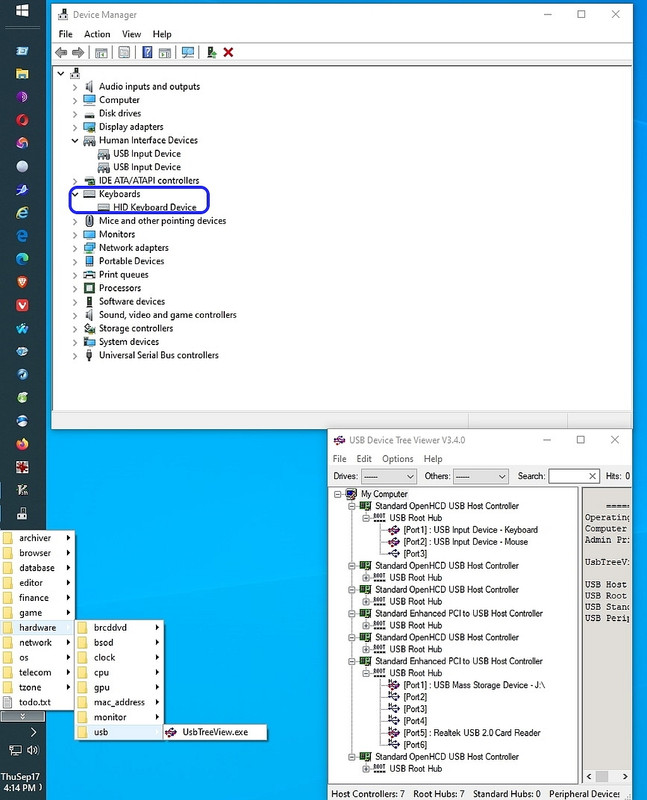The image size is (647, 800).
Task: Open the Action menu in Device Manager
Action: click(97, 34)
